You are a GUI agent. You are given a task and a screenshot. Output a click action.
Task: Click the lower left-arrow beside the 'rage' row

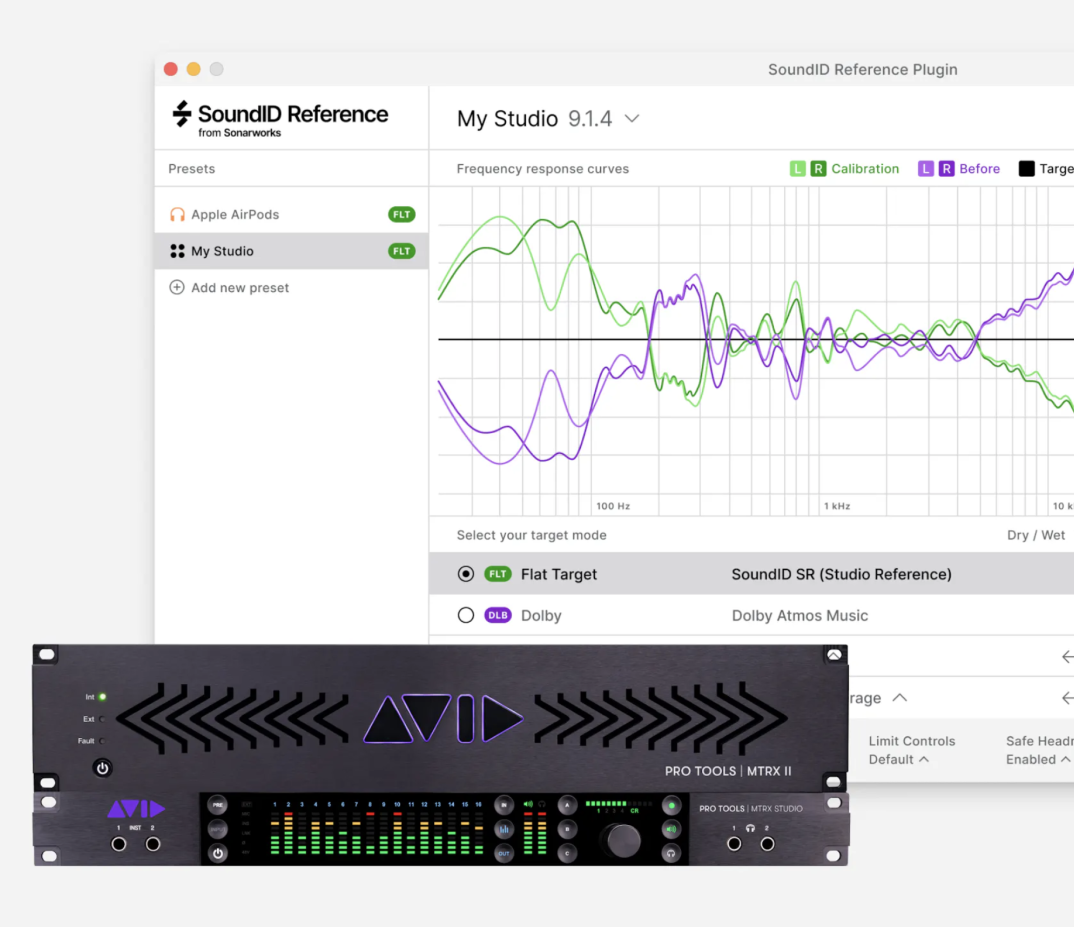tap(1067, 697)
